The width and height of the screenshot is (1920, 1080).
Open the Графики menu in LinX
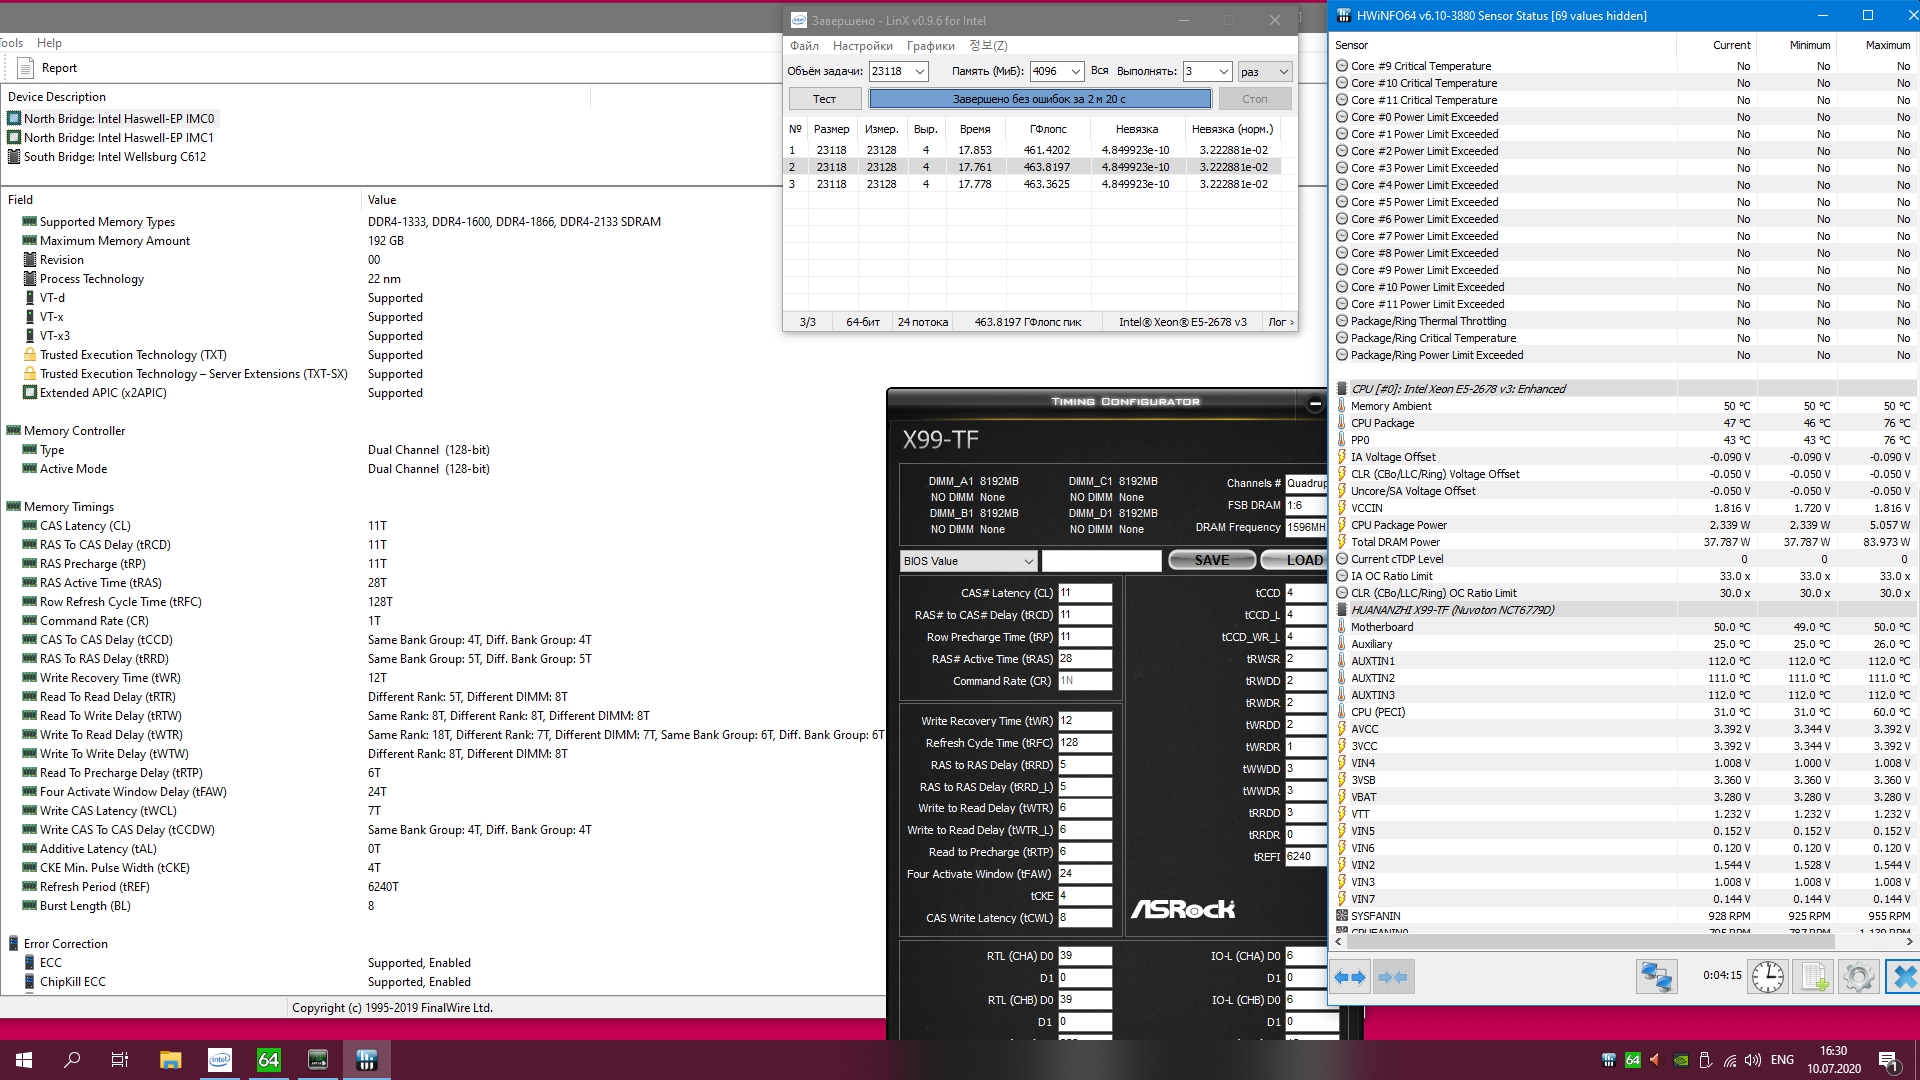tap(930, 46)
